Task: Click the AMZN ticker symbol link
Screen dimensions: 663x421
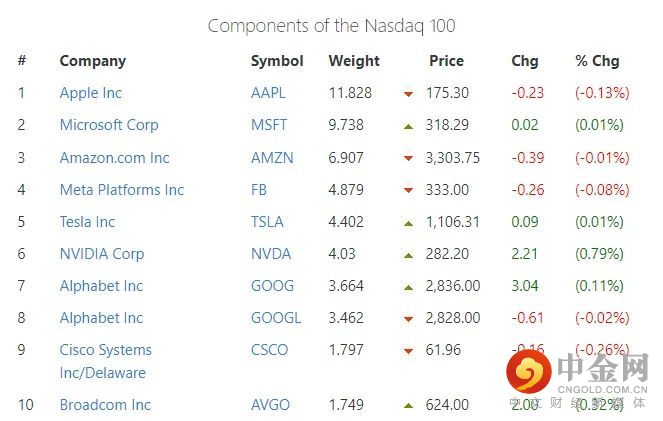Action: (x=272, y=157)
